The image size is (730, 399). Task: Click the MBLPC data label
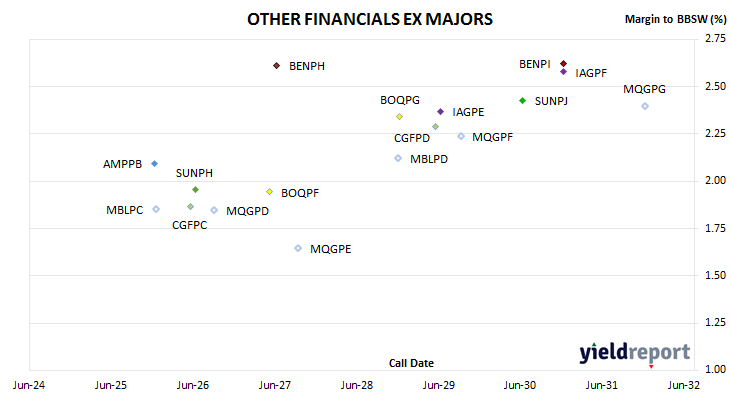[124, 210]
